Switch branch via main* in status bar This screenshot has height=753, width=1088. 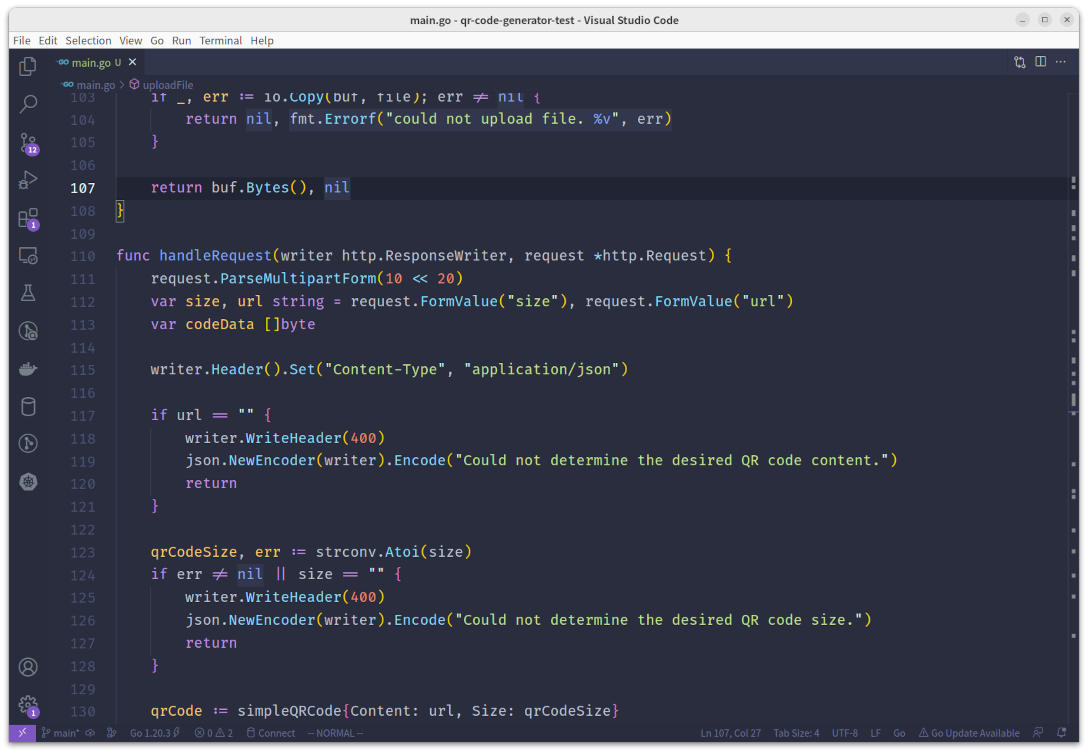click(60, 733)
